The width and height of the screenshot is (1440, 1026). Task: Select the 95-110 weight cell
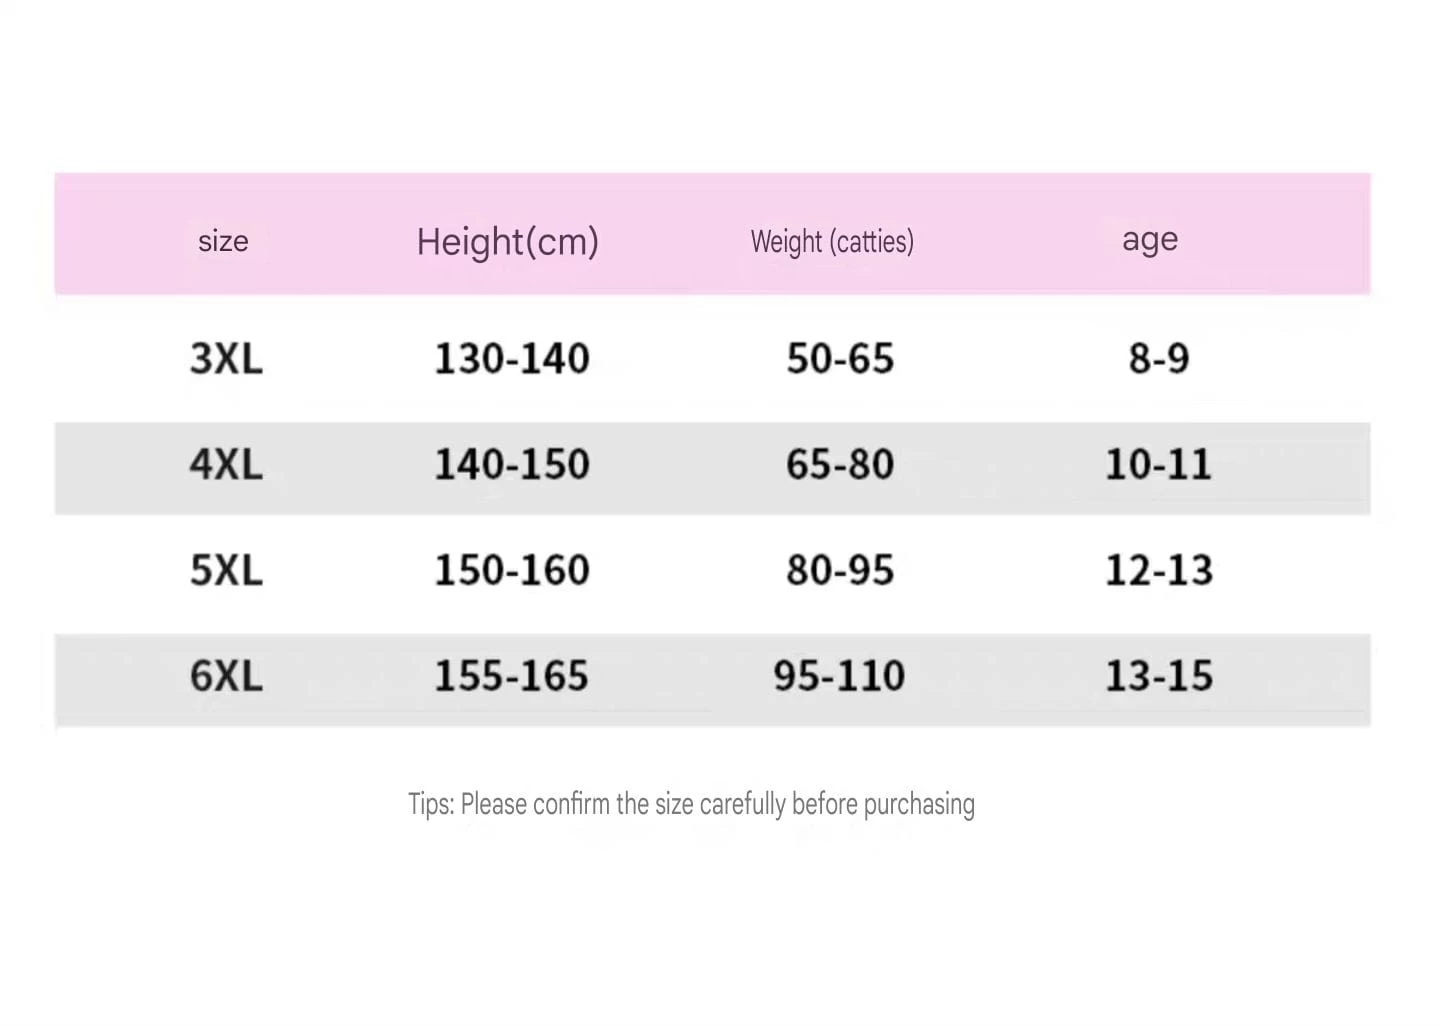[x=839, y=676]
